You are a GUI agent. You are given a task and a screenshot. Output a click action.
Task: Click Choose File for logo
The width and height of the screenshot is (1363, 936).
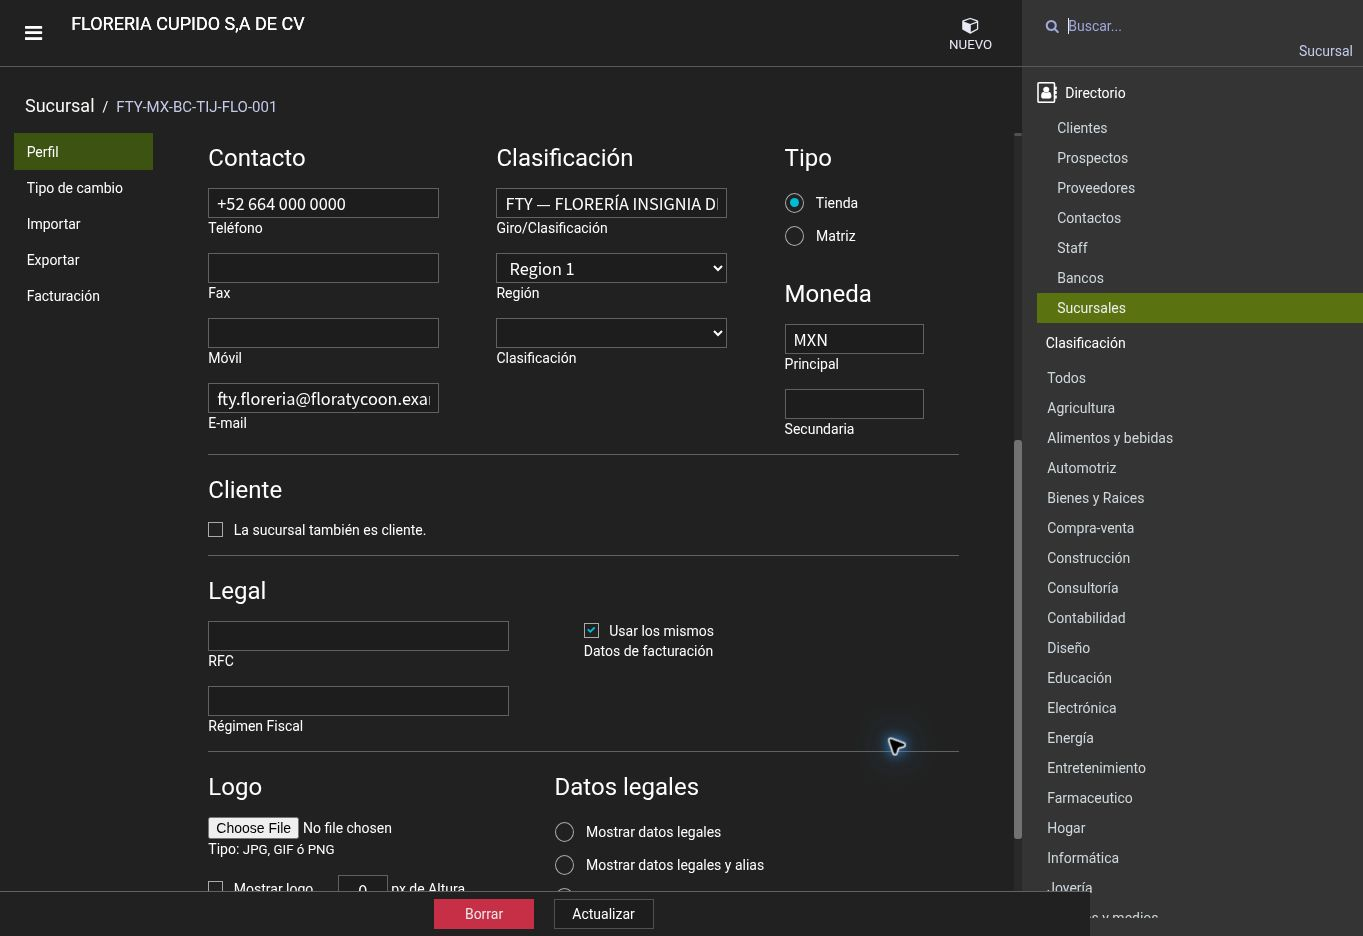tap(253, 828)
